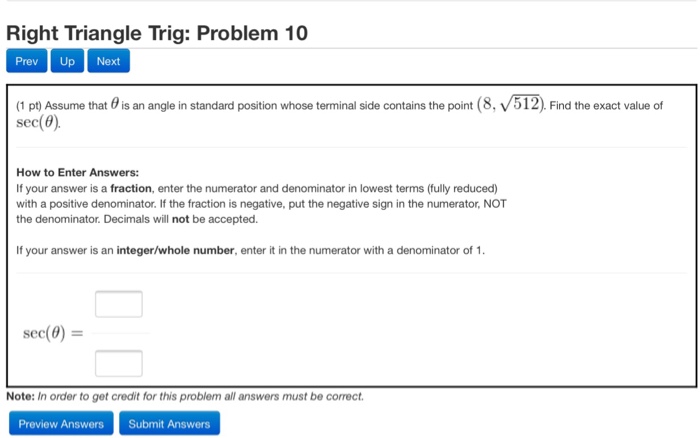700x438 pixels.
Task: Click the fraction bar between answer boxes
Action: [x=121, y=333]
